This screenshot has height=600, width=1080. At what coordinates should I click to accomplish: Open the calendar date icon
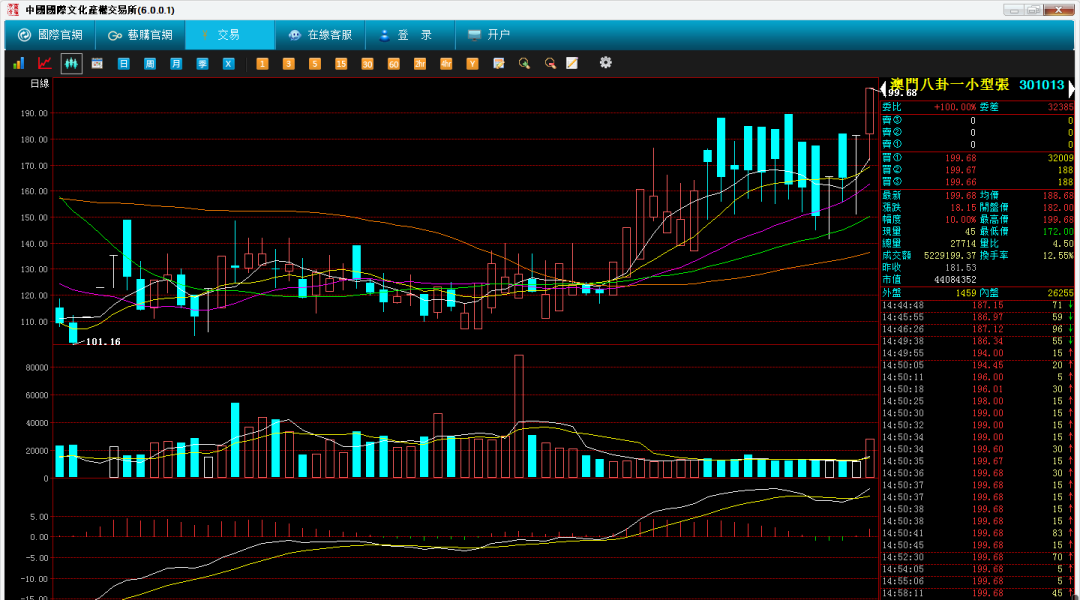(97, 63)
